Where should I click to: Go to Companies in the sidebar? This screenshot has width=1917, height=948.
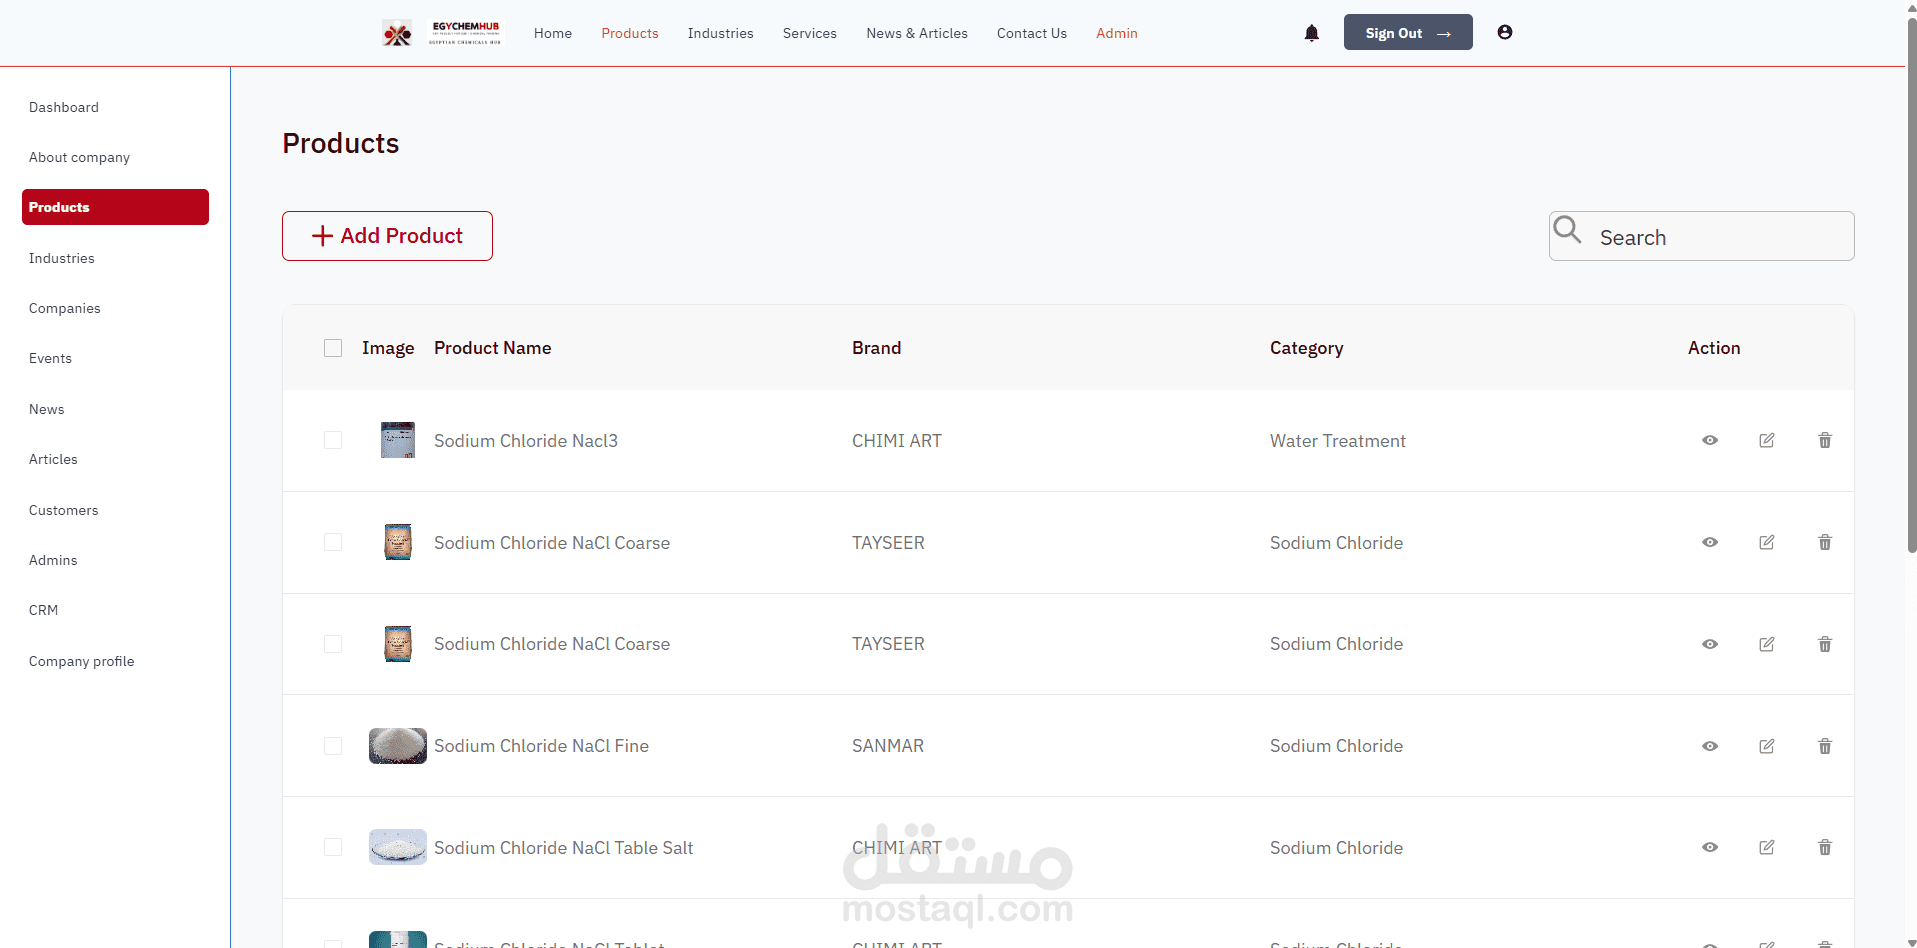[x=65, y=308]
